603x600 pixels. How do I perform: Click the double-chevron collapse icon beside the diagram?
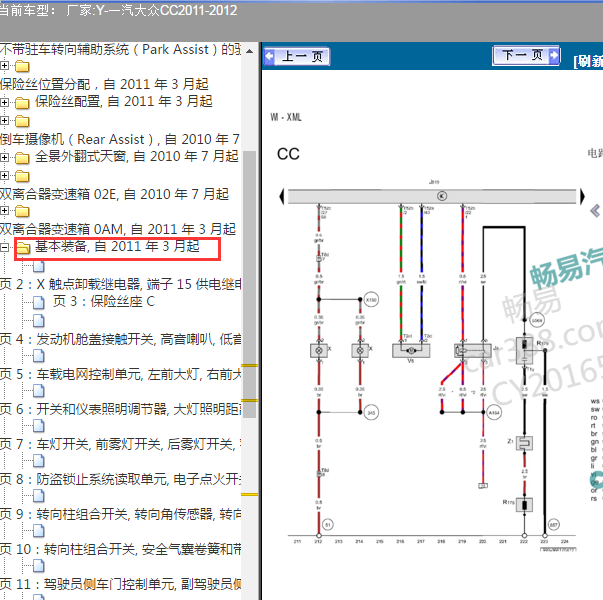(x=595, y=210)
